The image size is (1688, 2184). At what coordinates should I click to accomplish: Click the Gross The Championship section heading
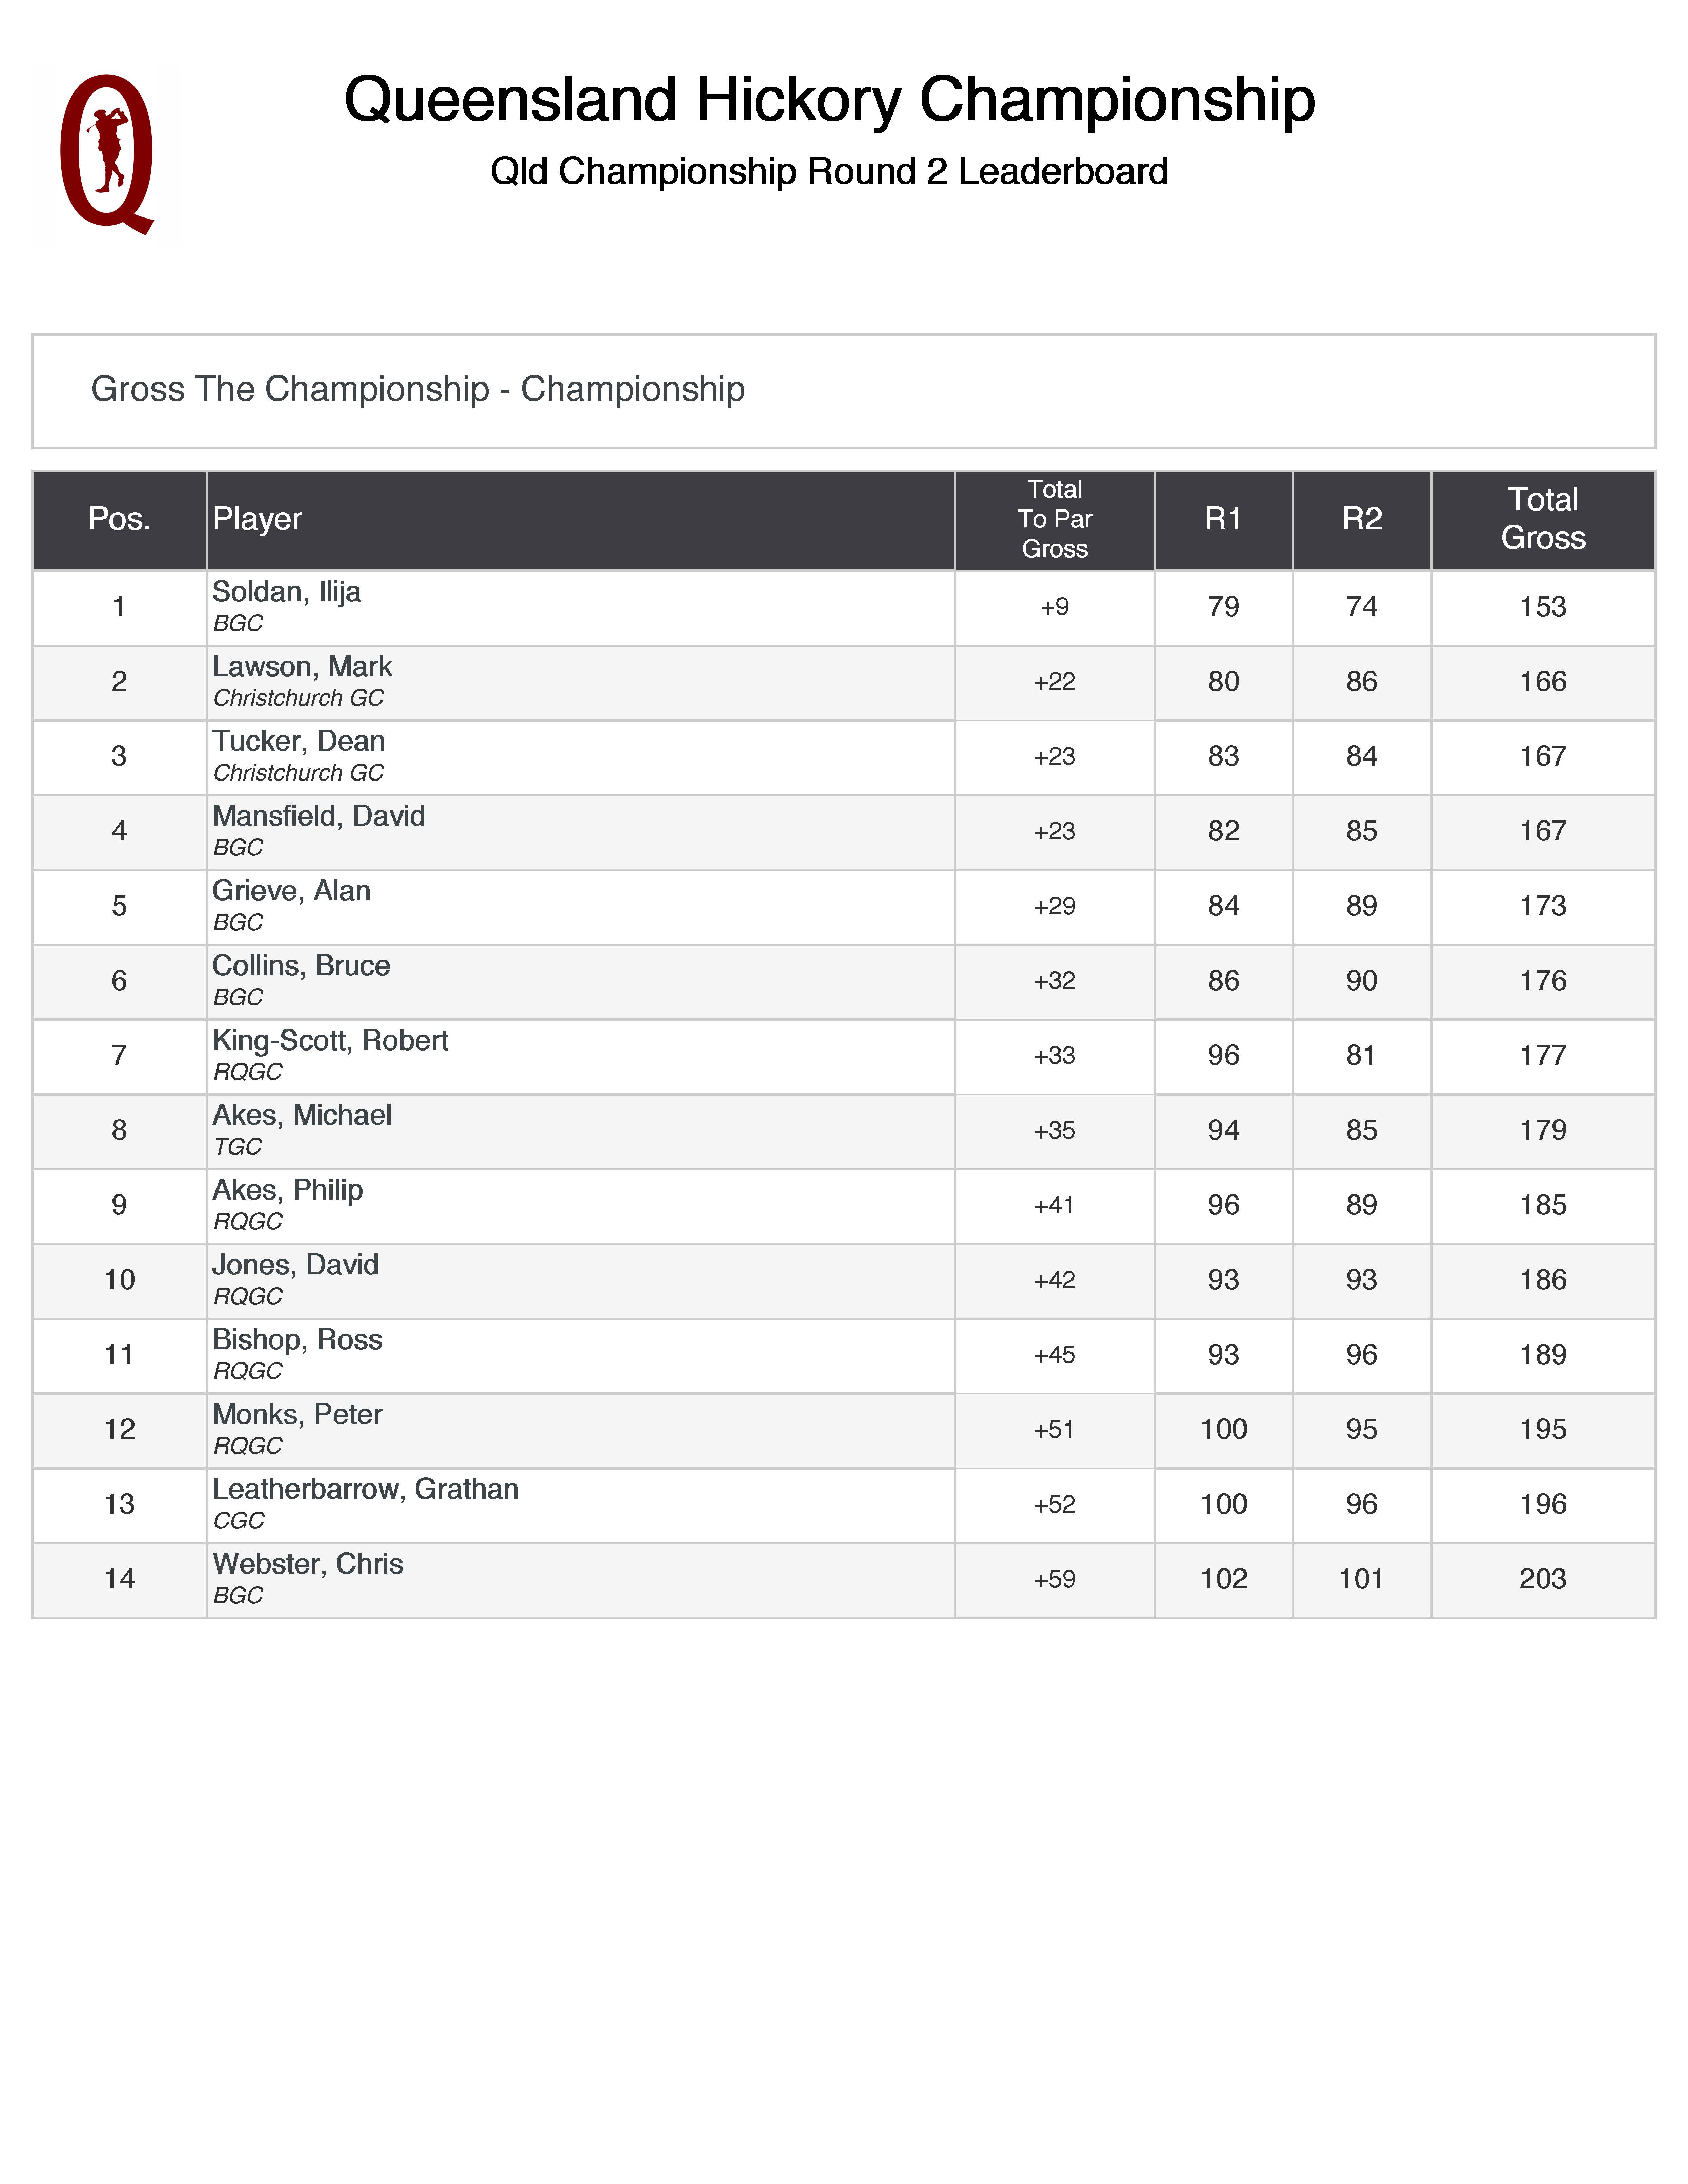coord(417,389)
